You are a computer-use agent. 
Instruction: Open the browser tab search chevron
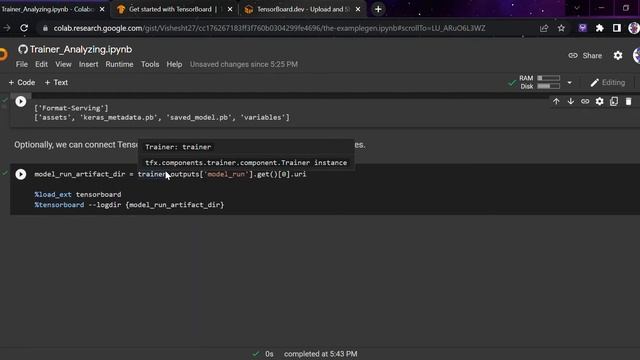[x=577, y=8]
